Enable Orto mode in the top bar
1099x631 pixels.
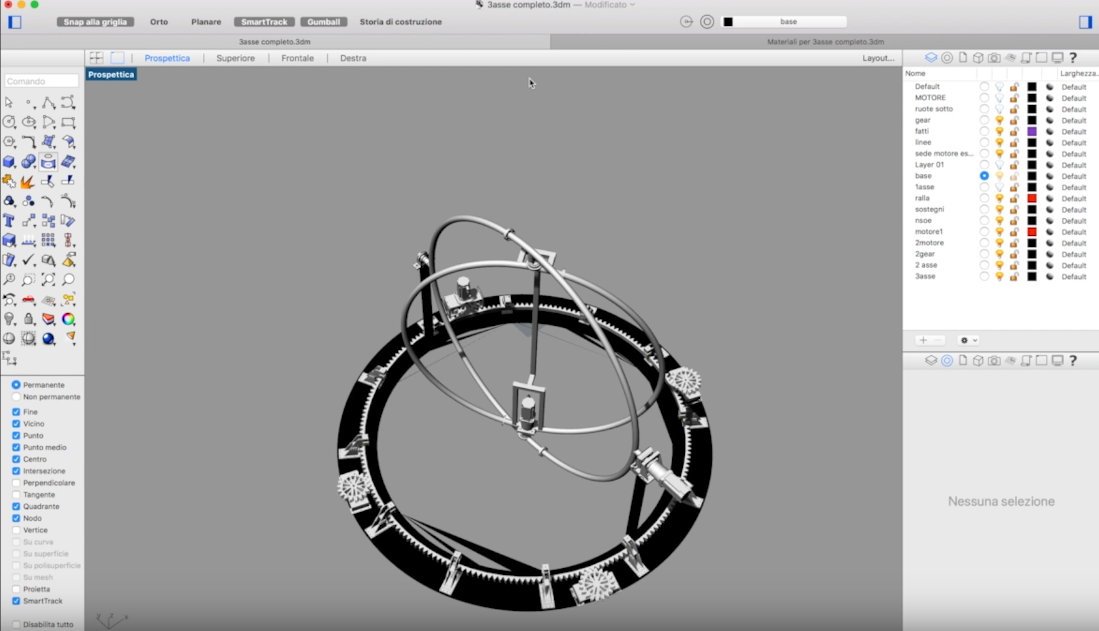159,22
